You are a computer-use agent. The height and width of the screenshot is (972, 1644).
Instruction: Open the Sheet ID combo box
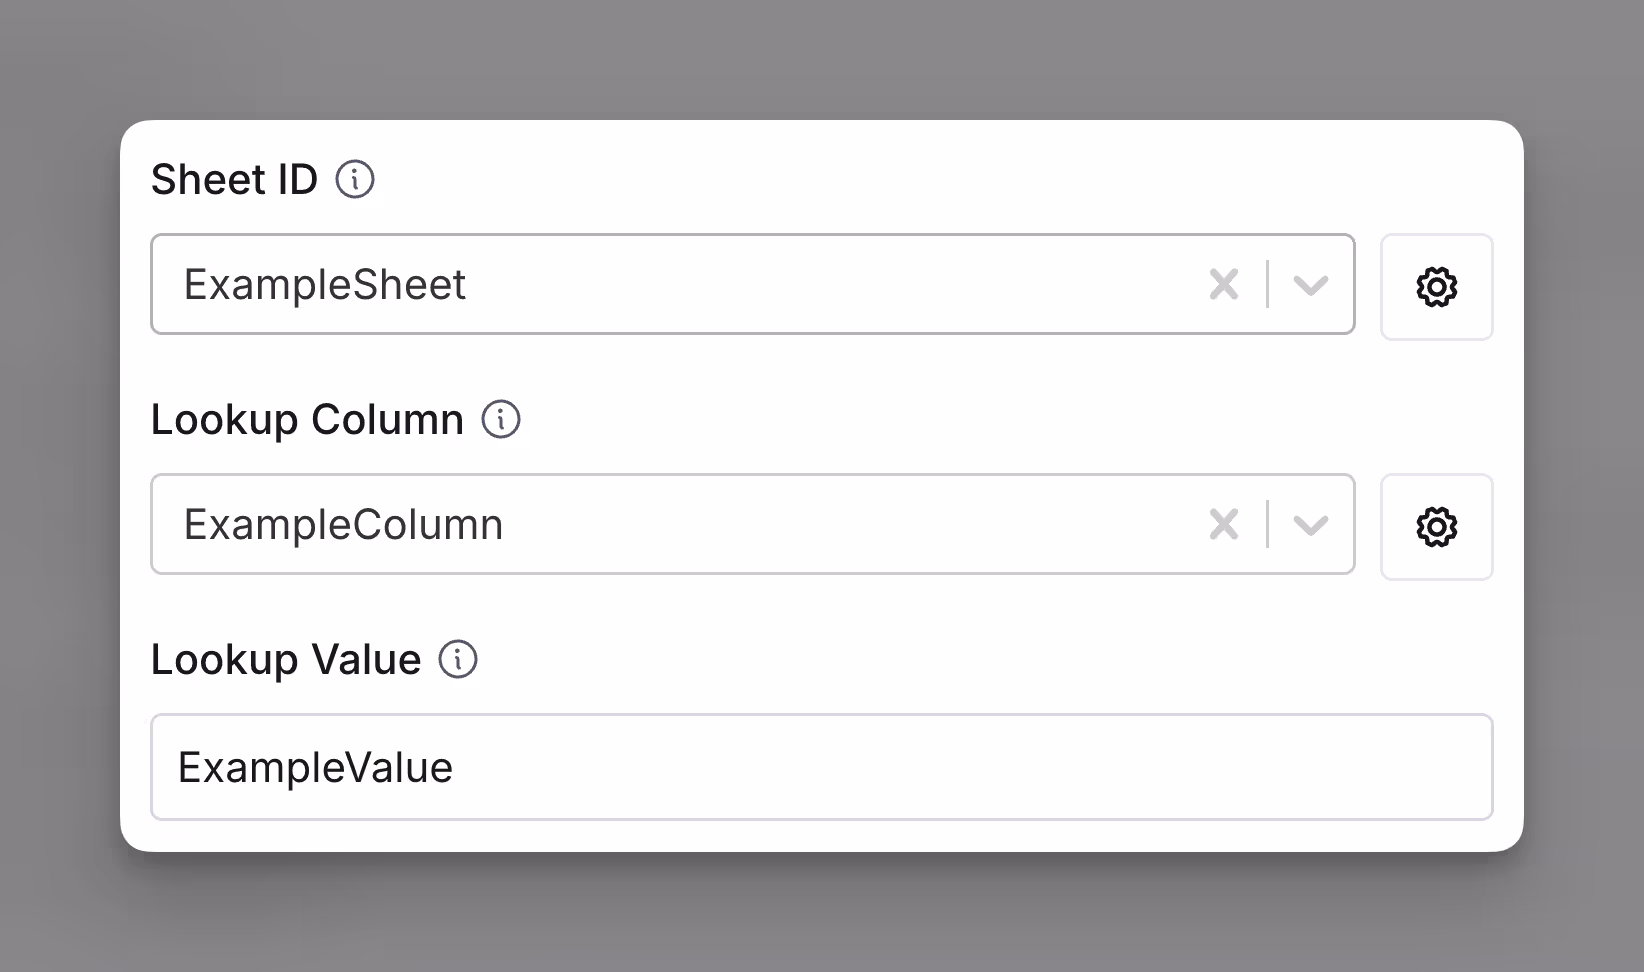pos(753,284)
